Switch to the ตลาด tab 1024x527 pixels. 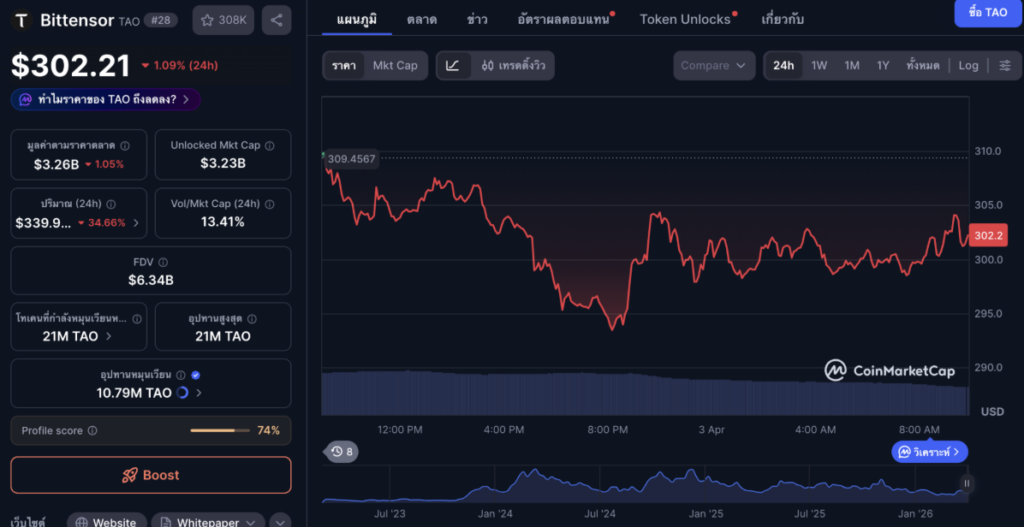point(421,19)
